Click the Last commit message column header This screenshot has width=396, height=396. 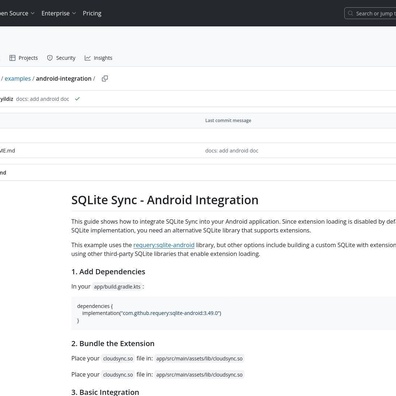[x=228, y=120]
